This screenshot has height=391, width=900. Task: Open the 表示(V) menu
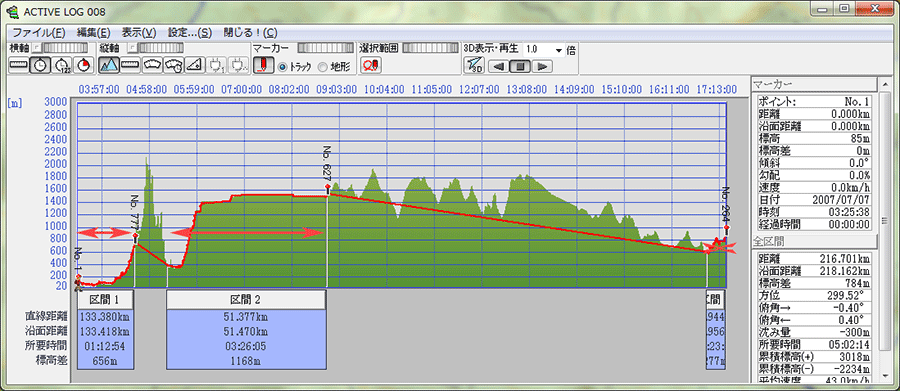[x=139, y=32]
